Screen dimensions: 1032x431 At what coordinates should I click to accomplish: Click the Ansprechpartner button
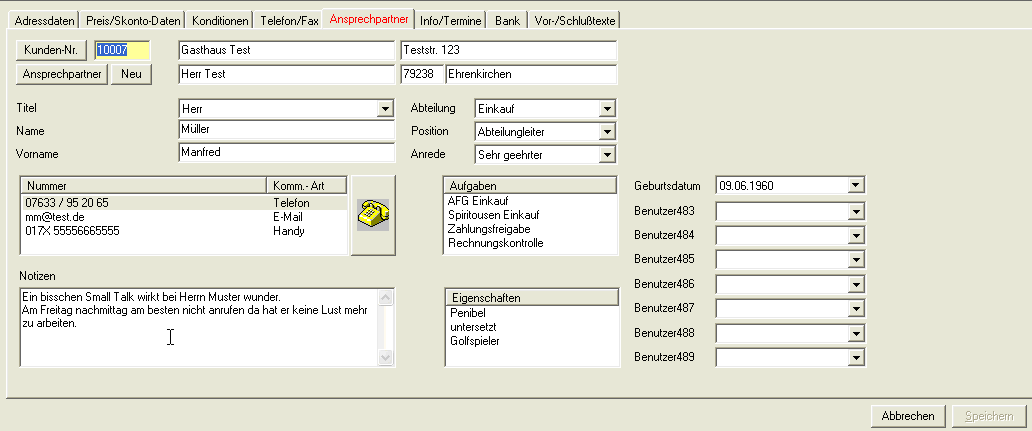tap(62, 73)
